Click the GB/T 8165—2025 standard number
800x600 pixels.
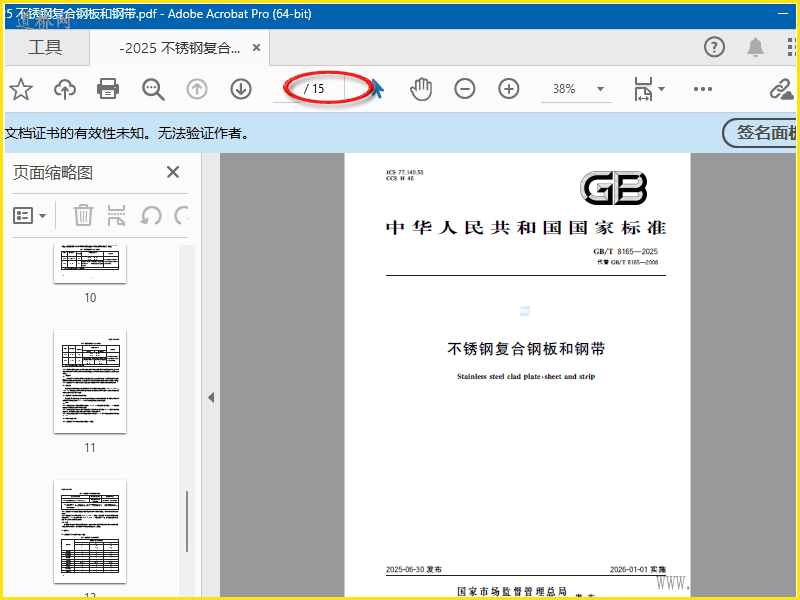[625, 251]
